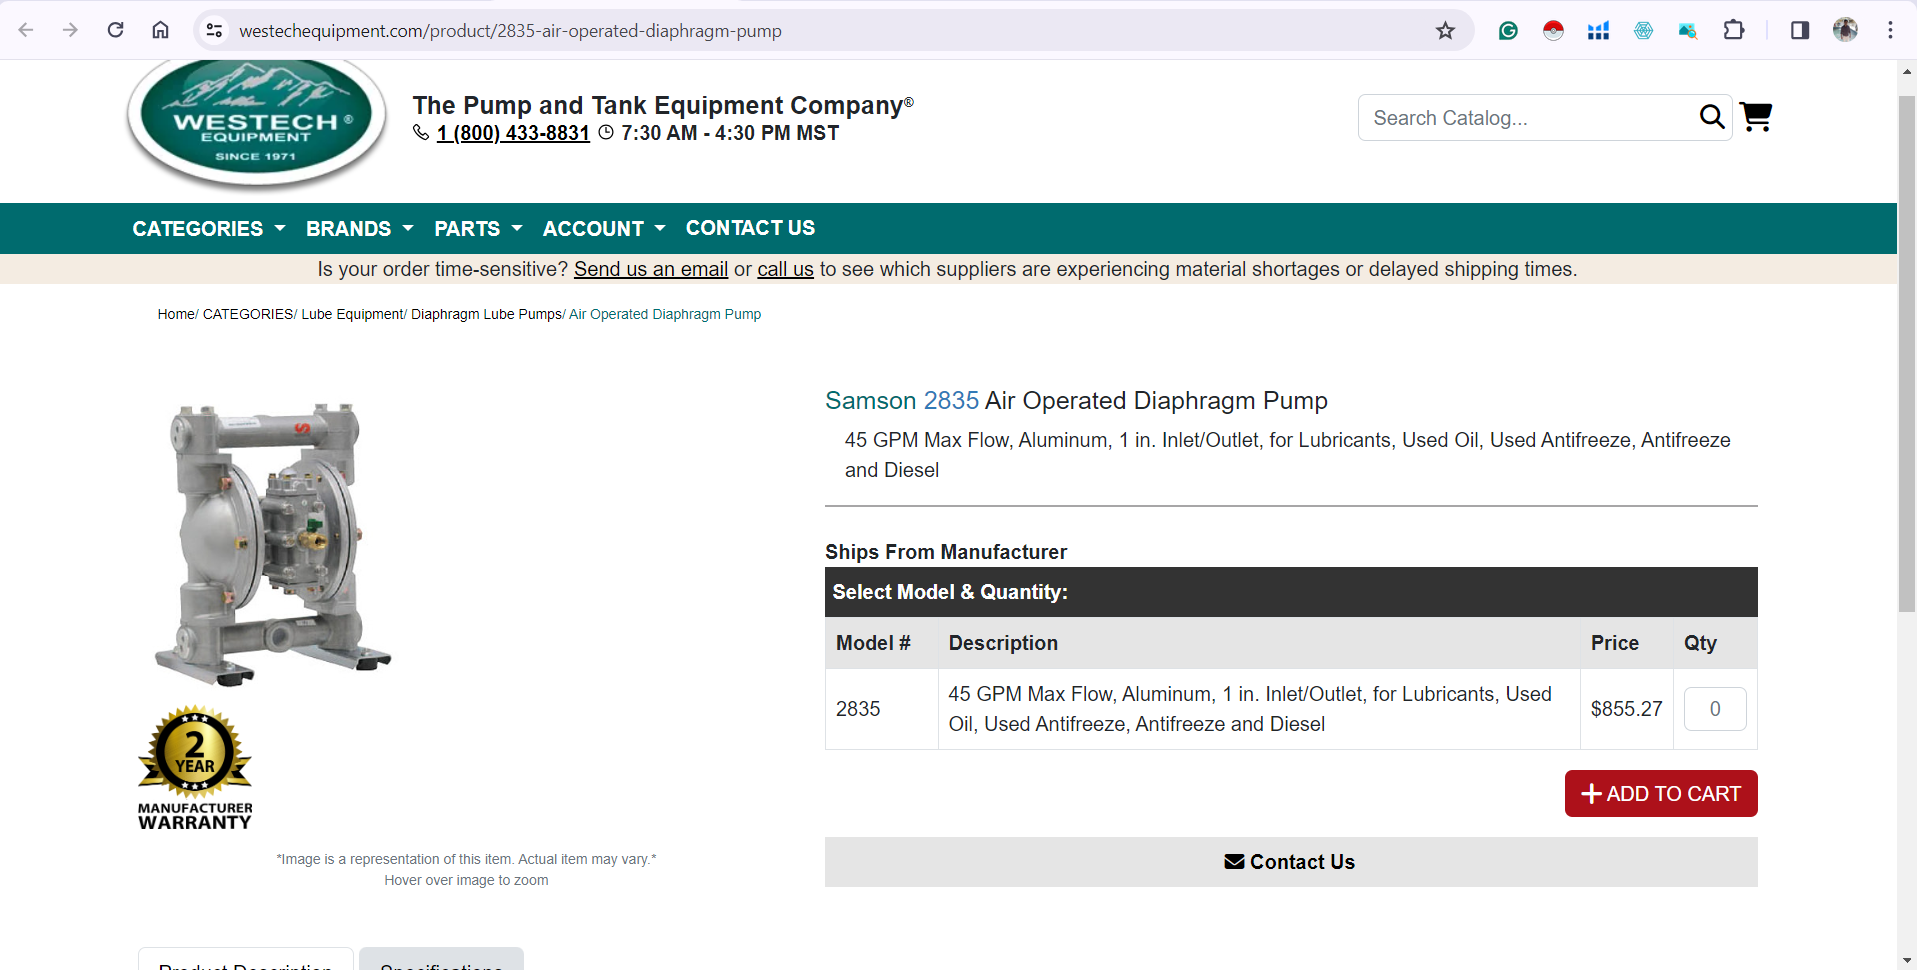This screenshot has height=970, width=1917.
Task: Open the CONTACT US page
Action: (750, 228)
